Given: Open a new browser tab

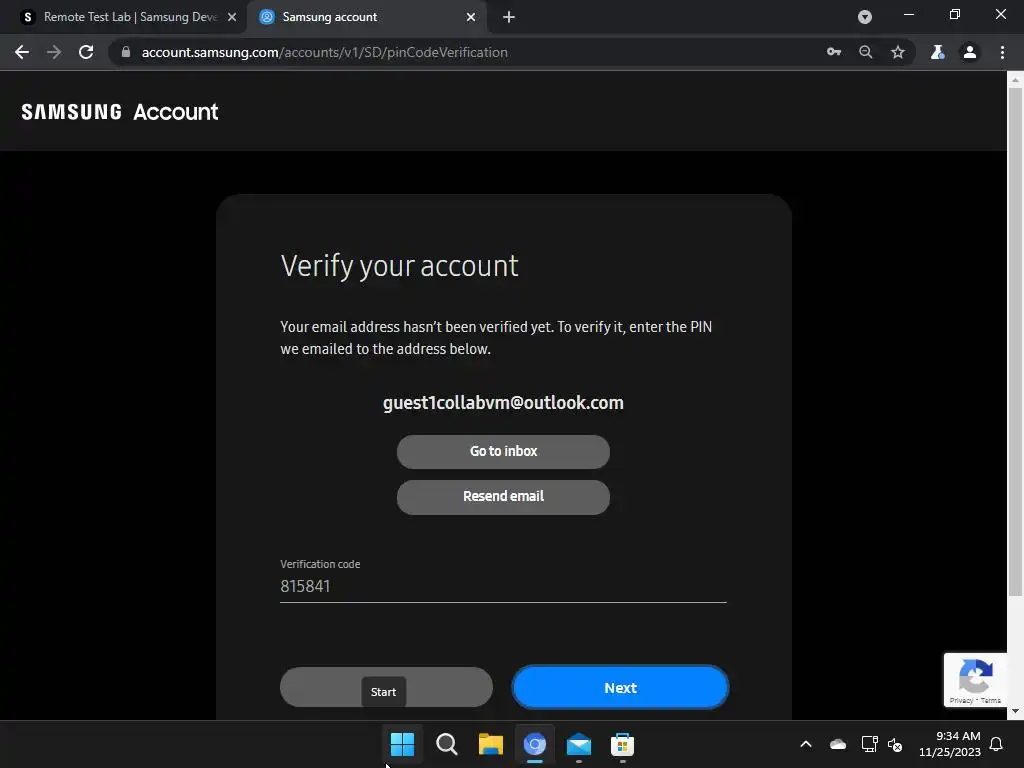Looking at the screenshot, I should [509, 17].
